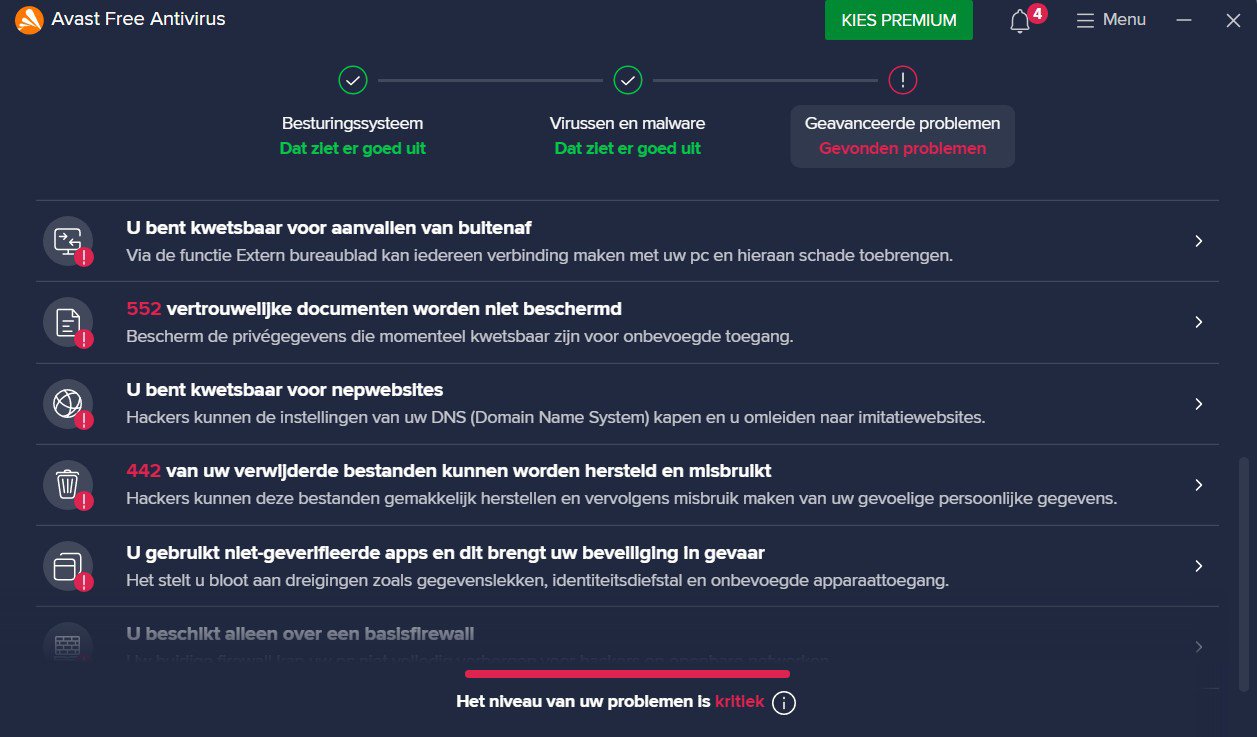Open the notifications bell icon
The width and height of the screenshot is (1257, 737).
pos(1020,21)
